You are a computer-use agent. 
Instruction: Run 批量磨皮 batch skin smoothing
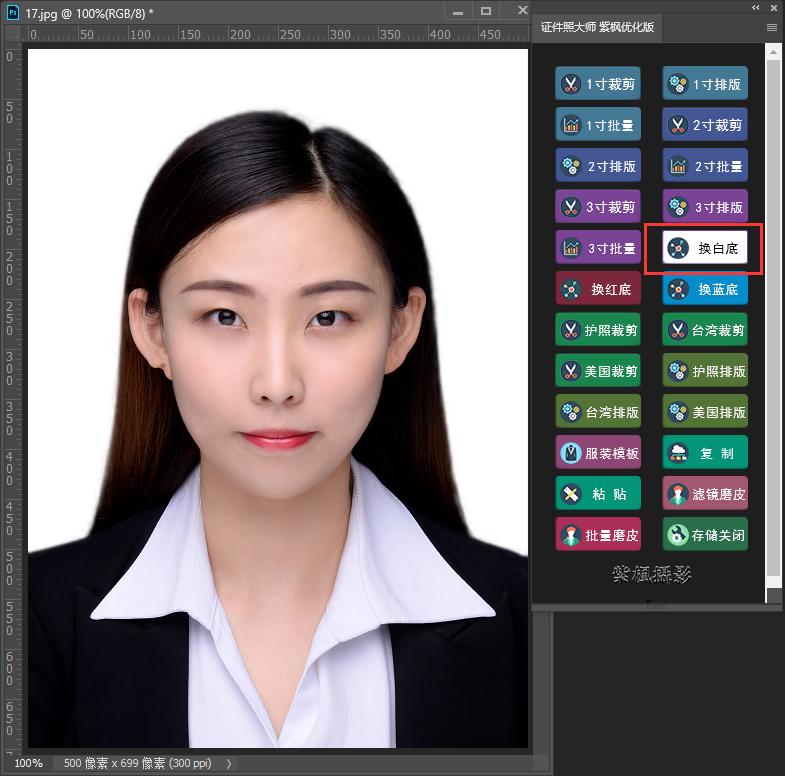pyautogui.click(x=598, y=535)
